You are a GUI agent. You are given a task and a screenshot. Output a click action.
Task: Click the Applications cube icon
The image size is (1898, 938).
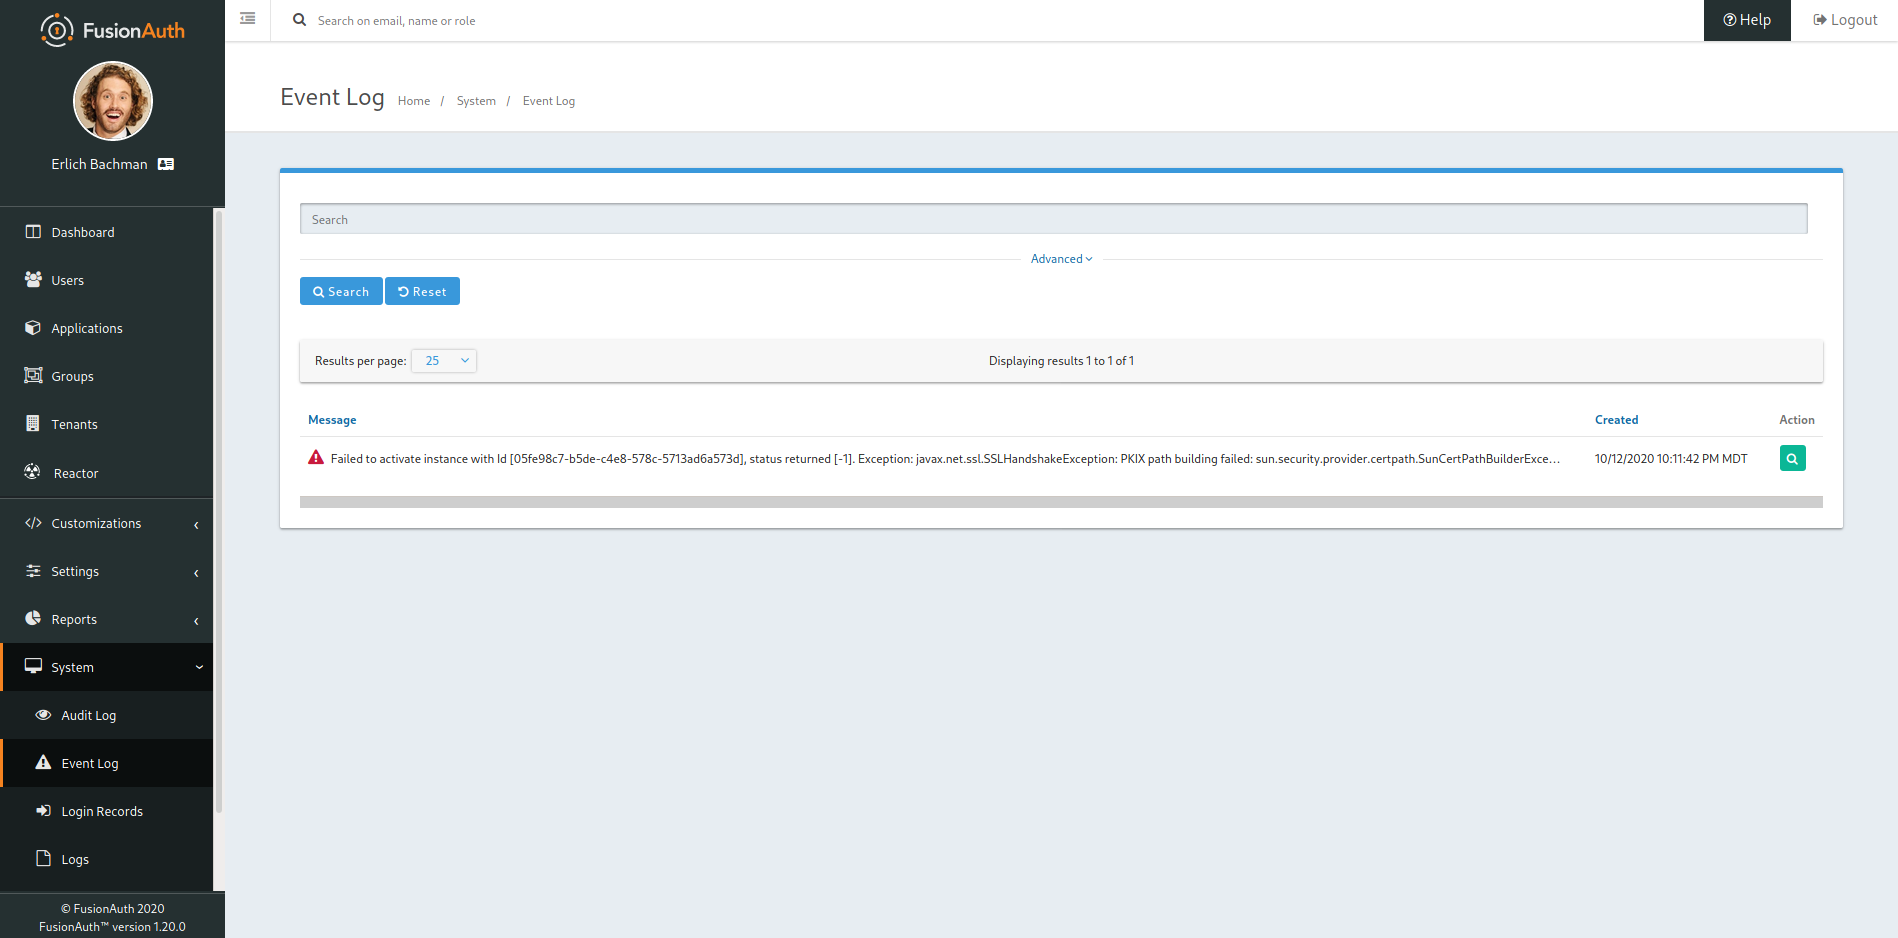click(33, 327)
